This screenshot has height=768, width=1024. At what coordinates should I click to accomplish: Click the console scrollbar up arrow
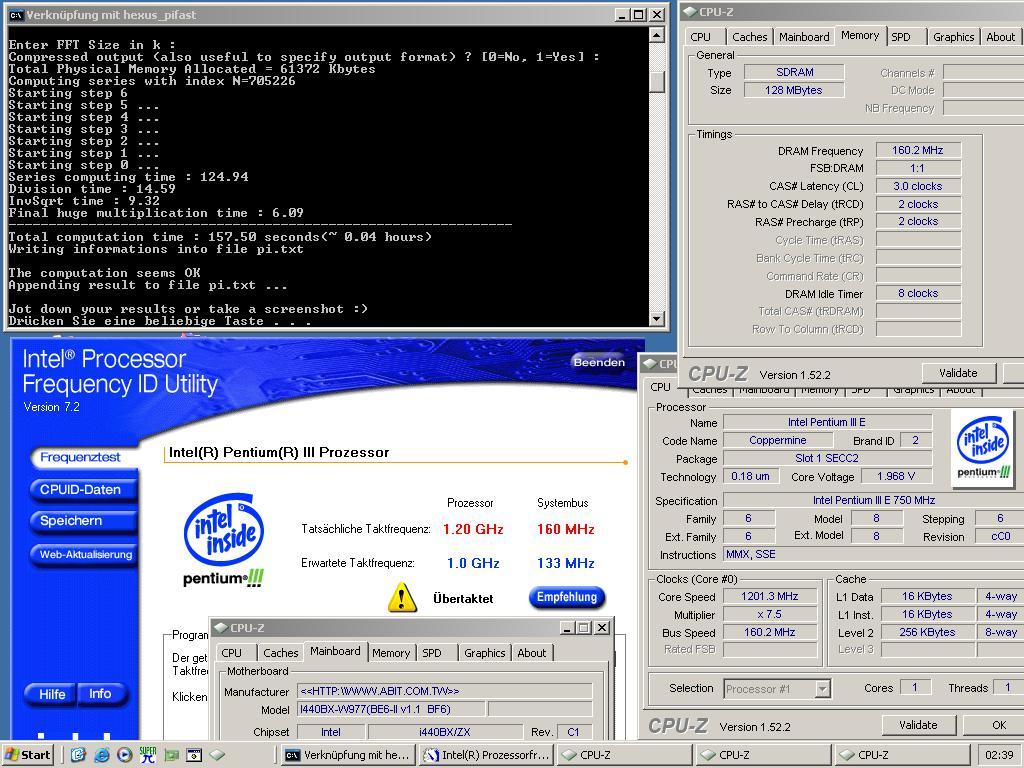[x=658, y=35]
